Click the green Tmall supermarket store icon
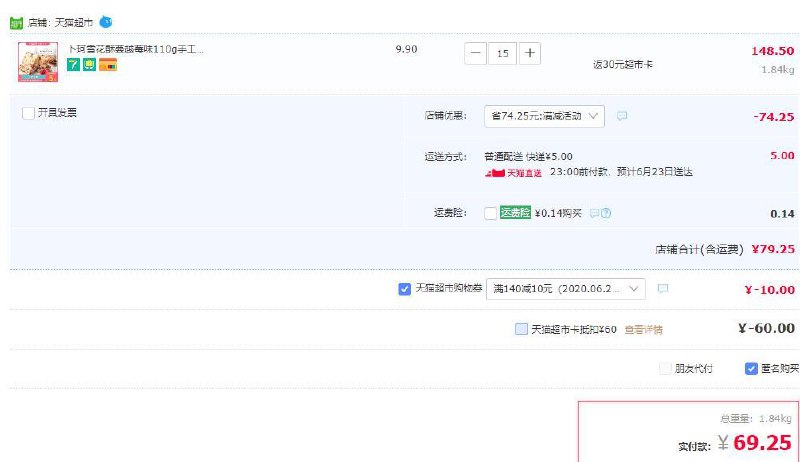The image size is (800, 462). [16, 23]
